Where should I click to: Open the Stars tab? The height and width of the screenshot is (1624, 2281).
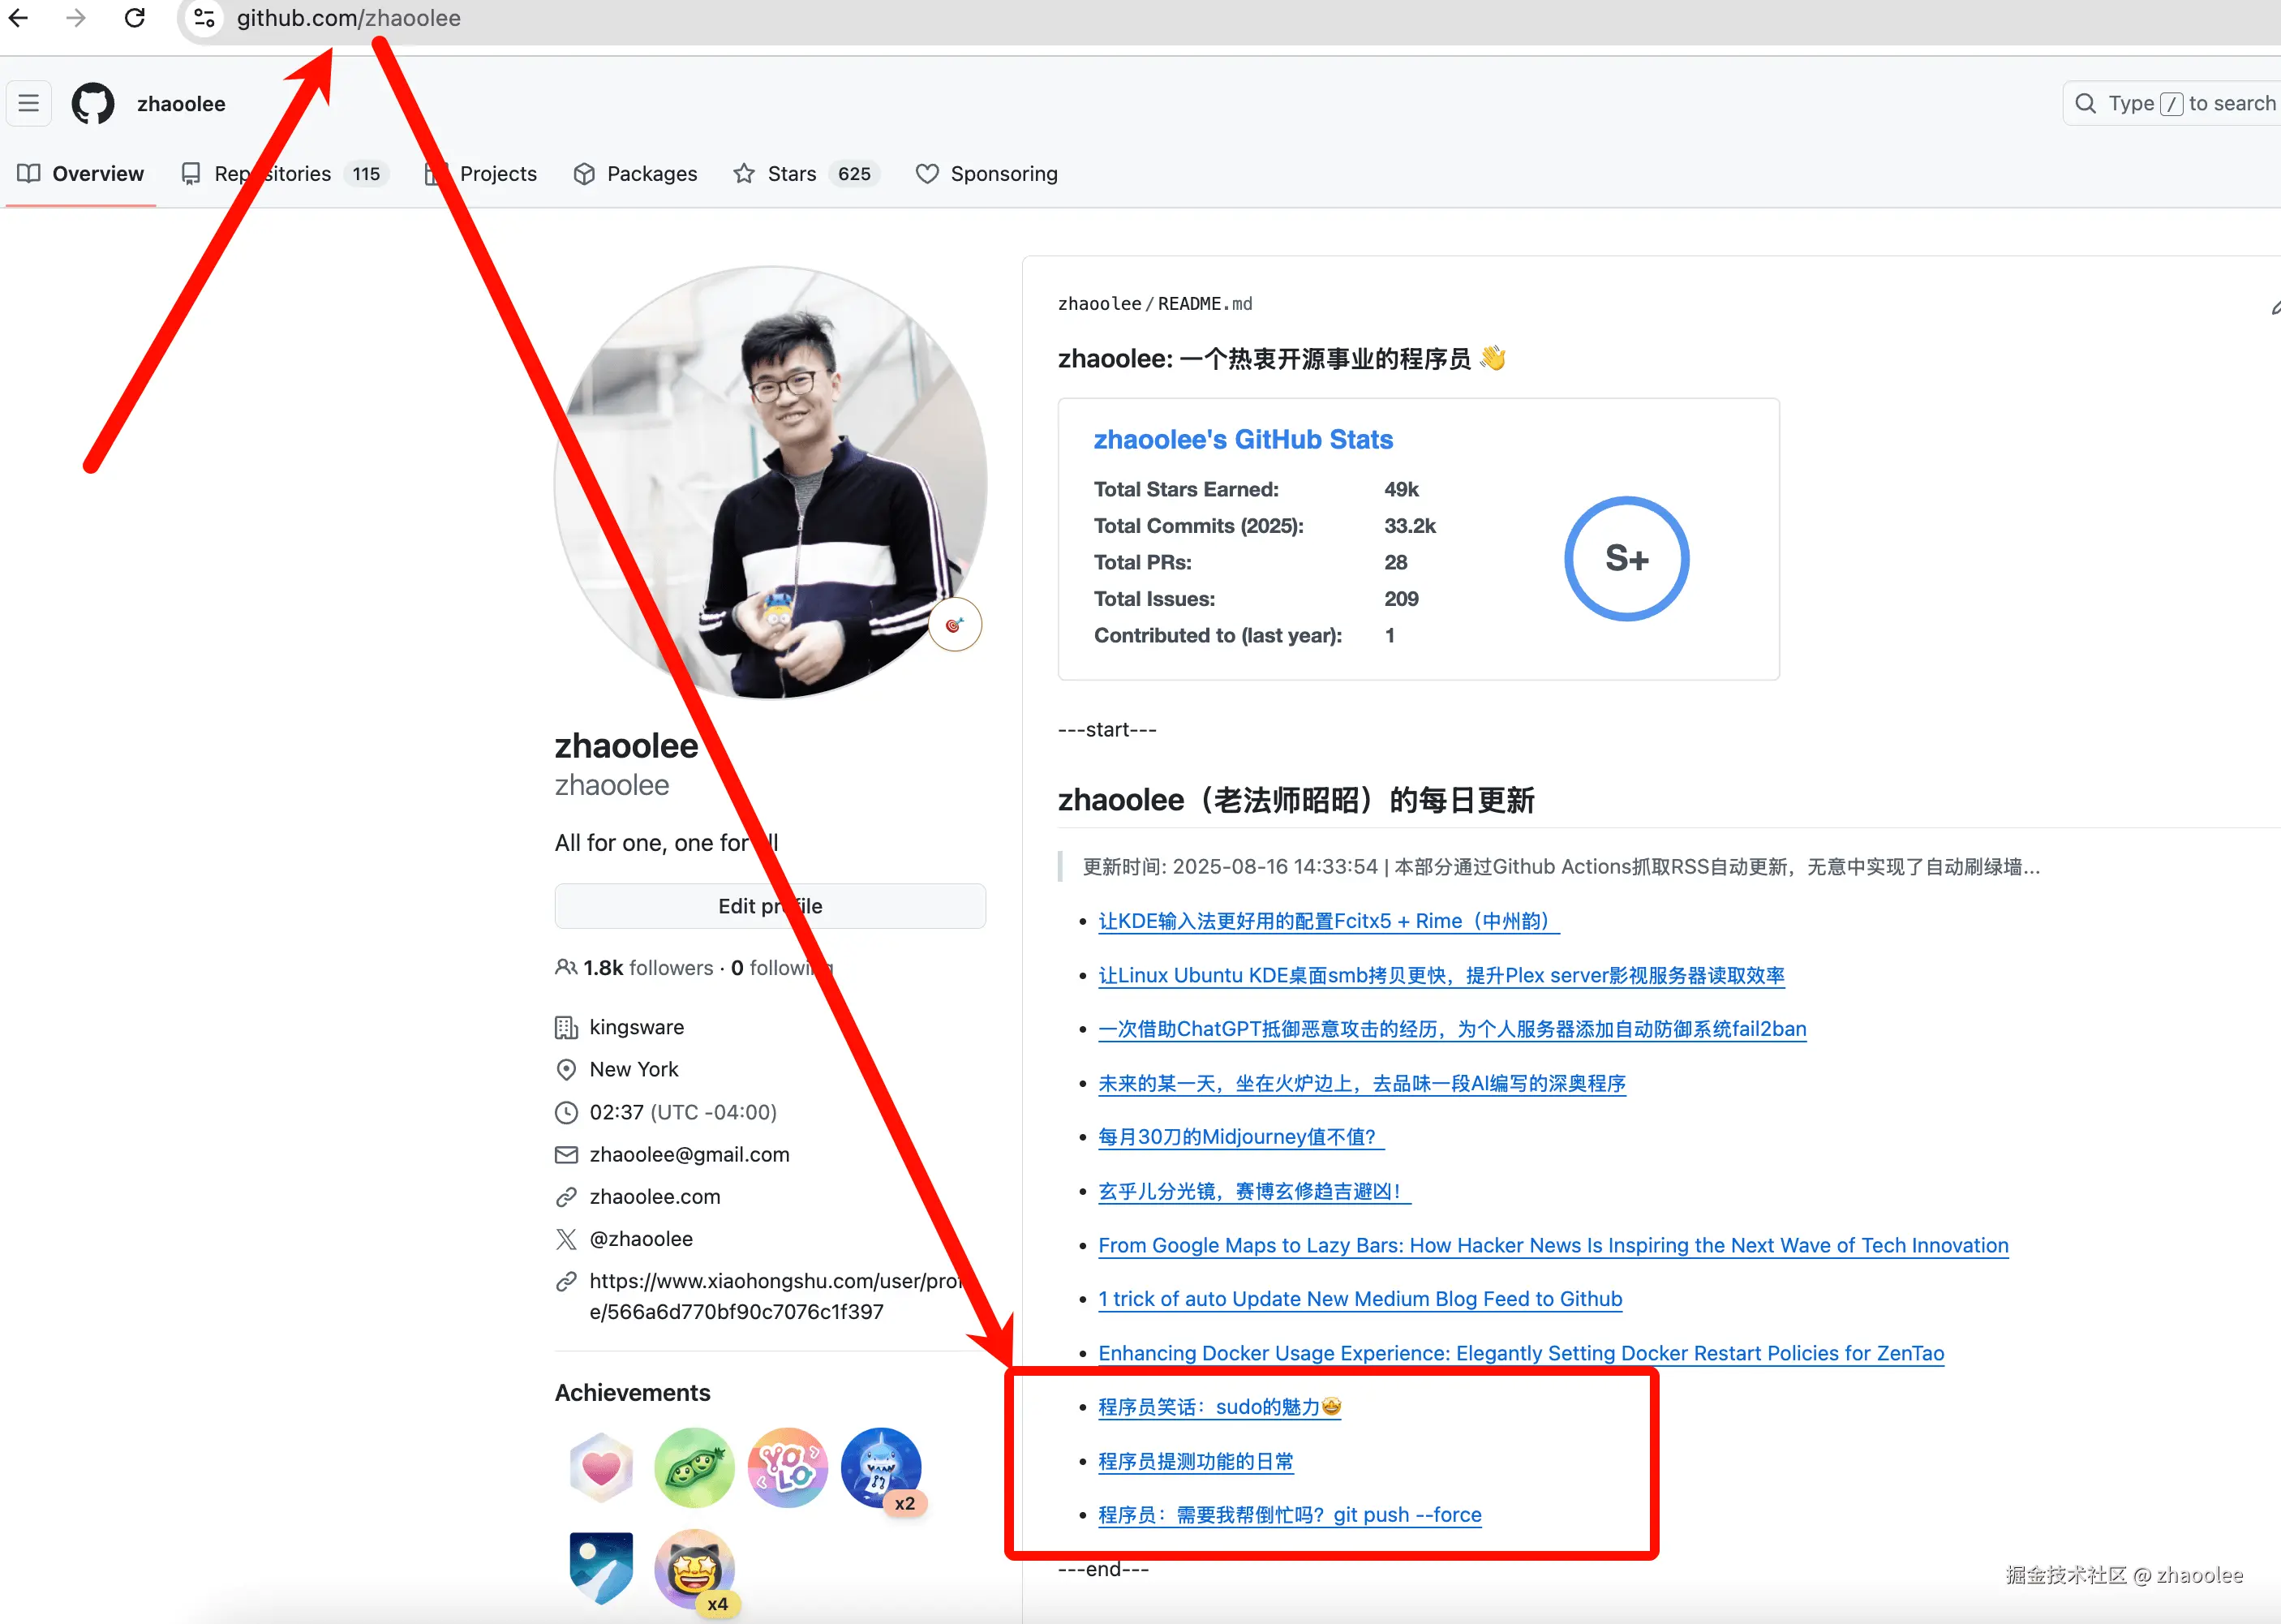pos(789,173)
